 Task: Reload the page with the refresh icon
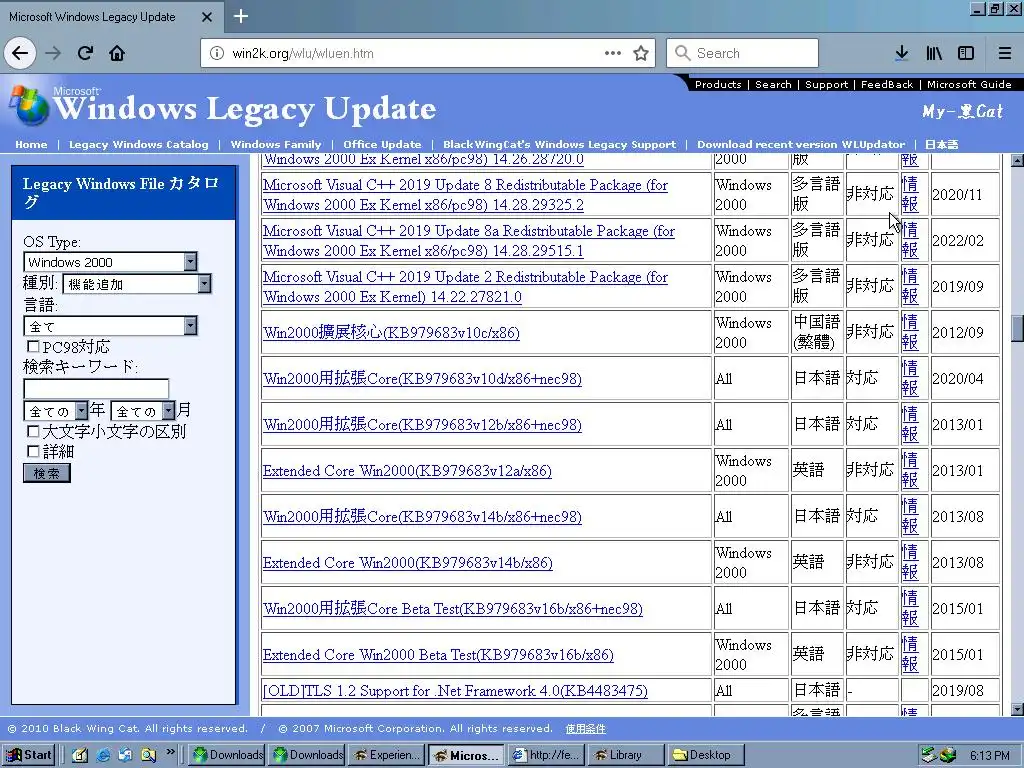(85, 53)
